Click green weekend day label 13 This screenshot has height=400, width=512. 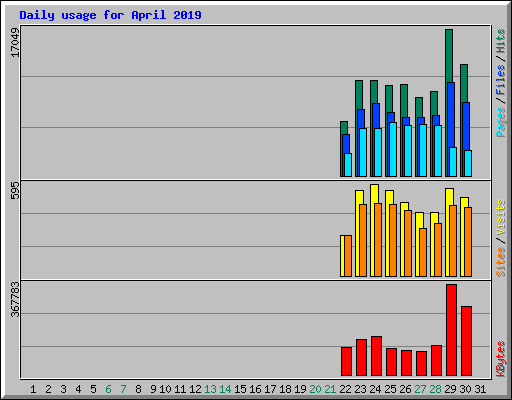pyautogui.click(x=210, y=389)
